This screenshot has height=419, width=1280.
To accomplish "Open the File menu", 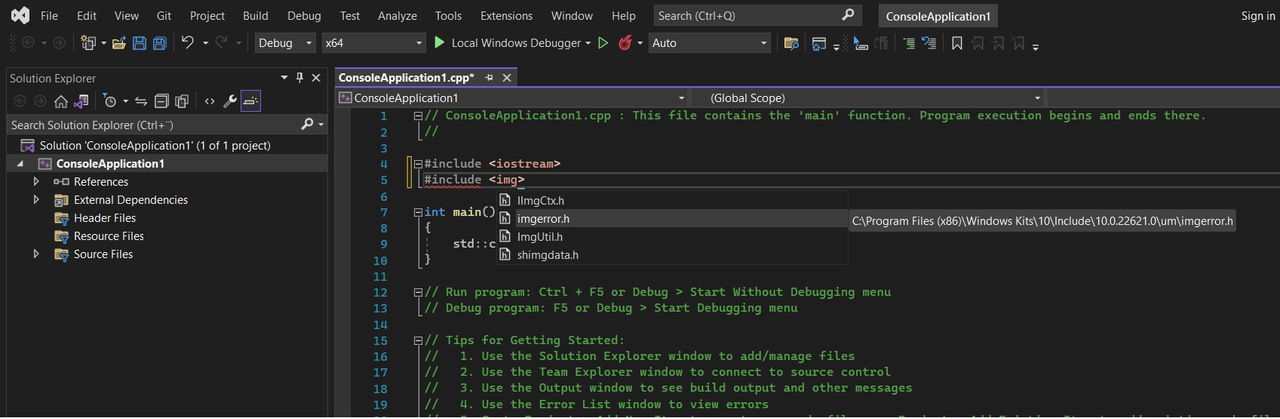I will click(x=49, y=16).
